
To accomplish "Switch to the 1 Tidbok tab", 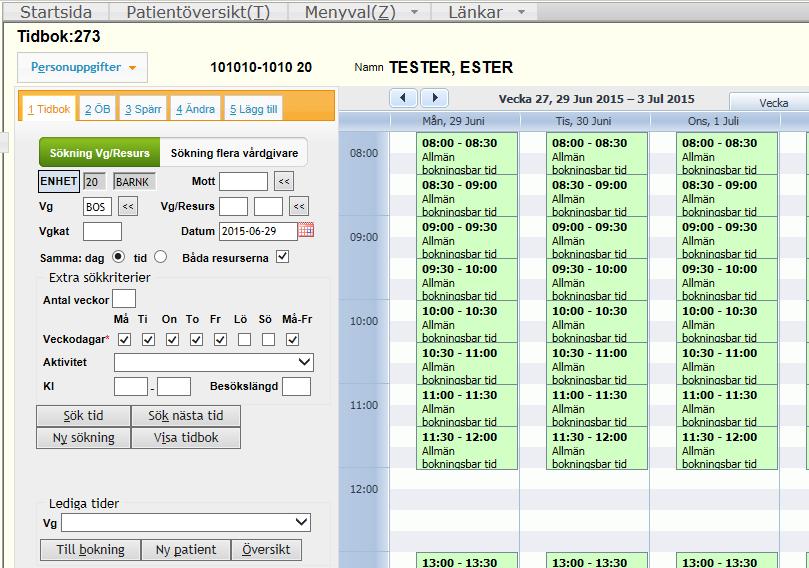I will (x=49, y=109).
